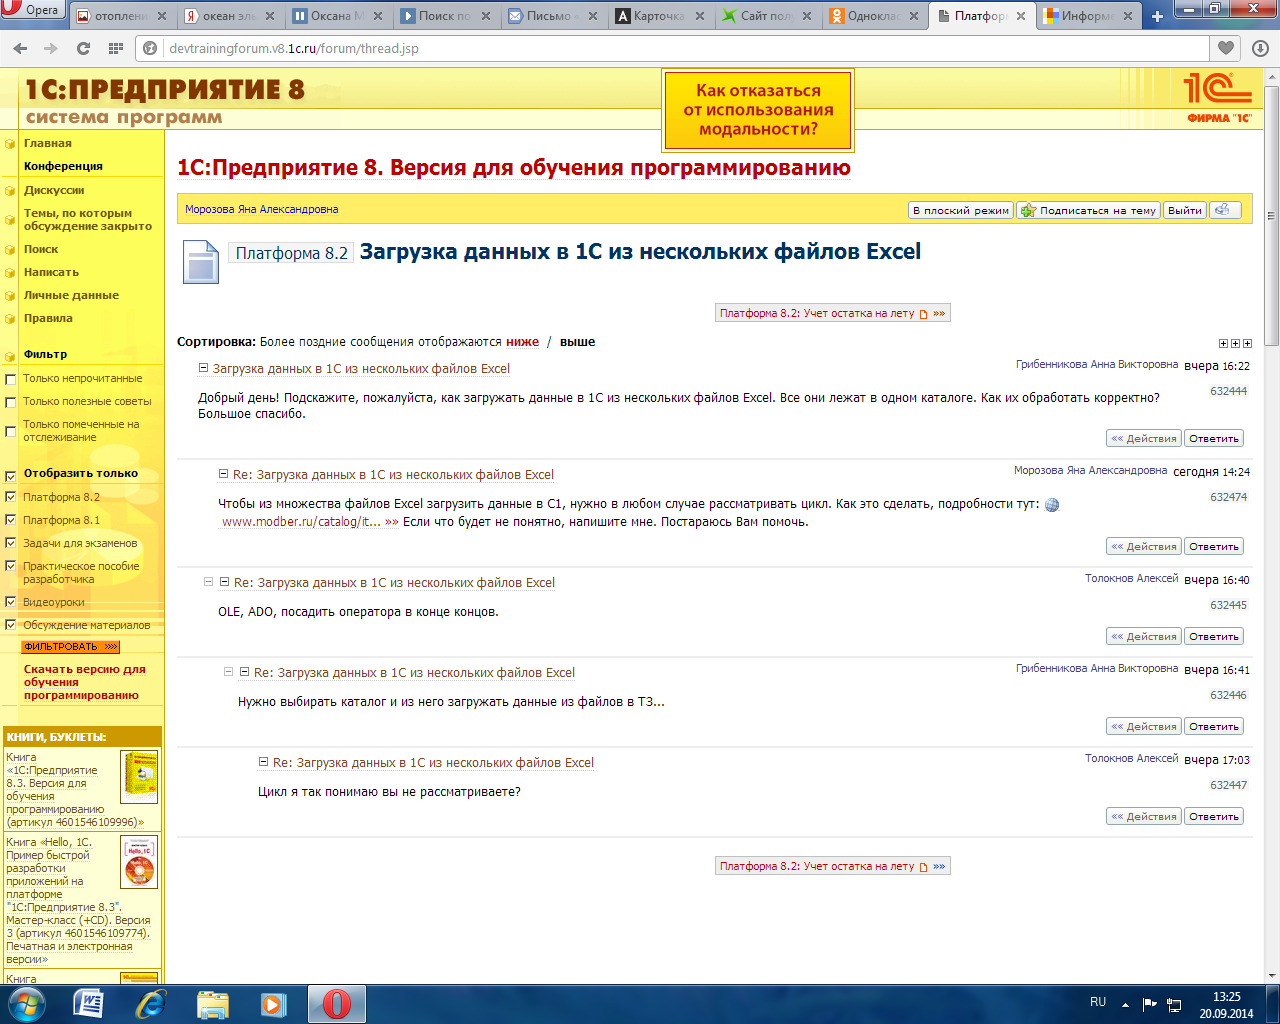Open a new tab with plus button

click(x=1157, y=16)
